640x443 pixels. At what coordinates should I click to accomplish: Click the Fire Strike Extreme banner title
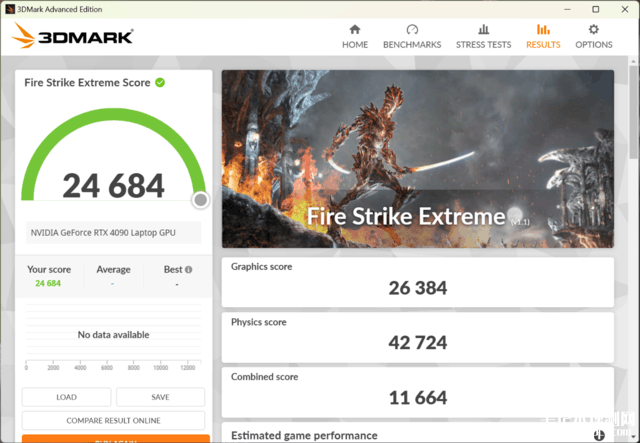[x=406, y=216]
